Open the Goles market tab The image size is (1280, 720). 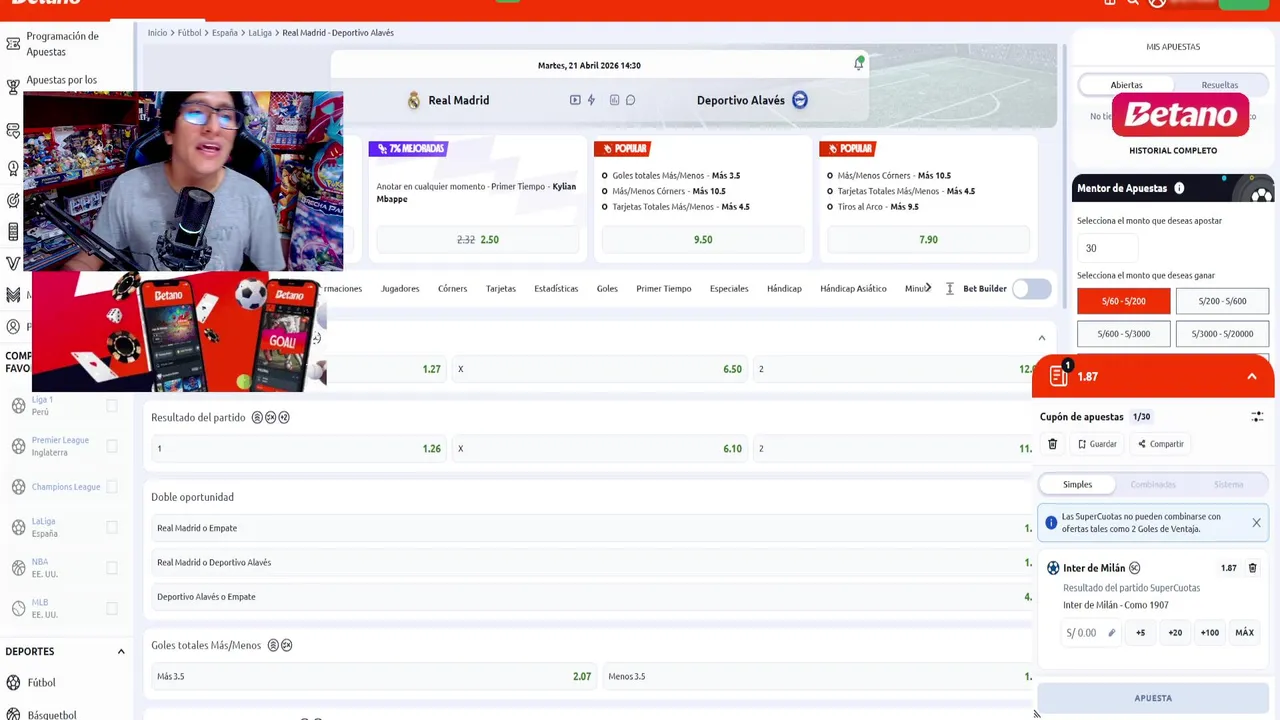607,288
